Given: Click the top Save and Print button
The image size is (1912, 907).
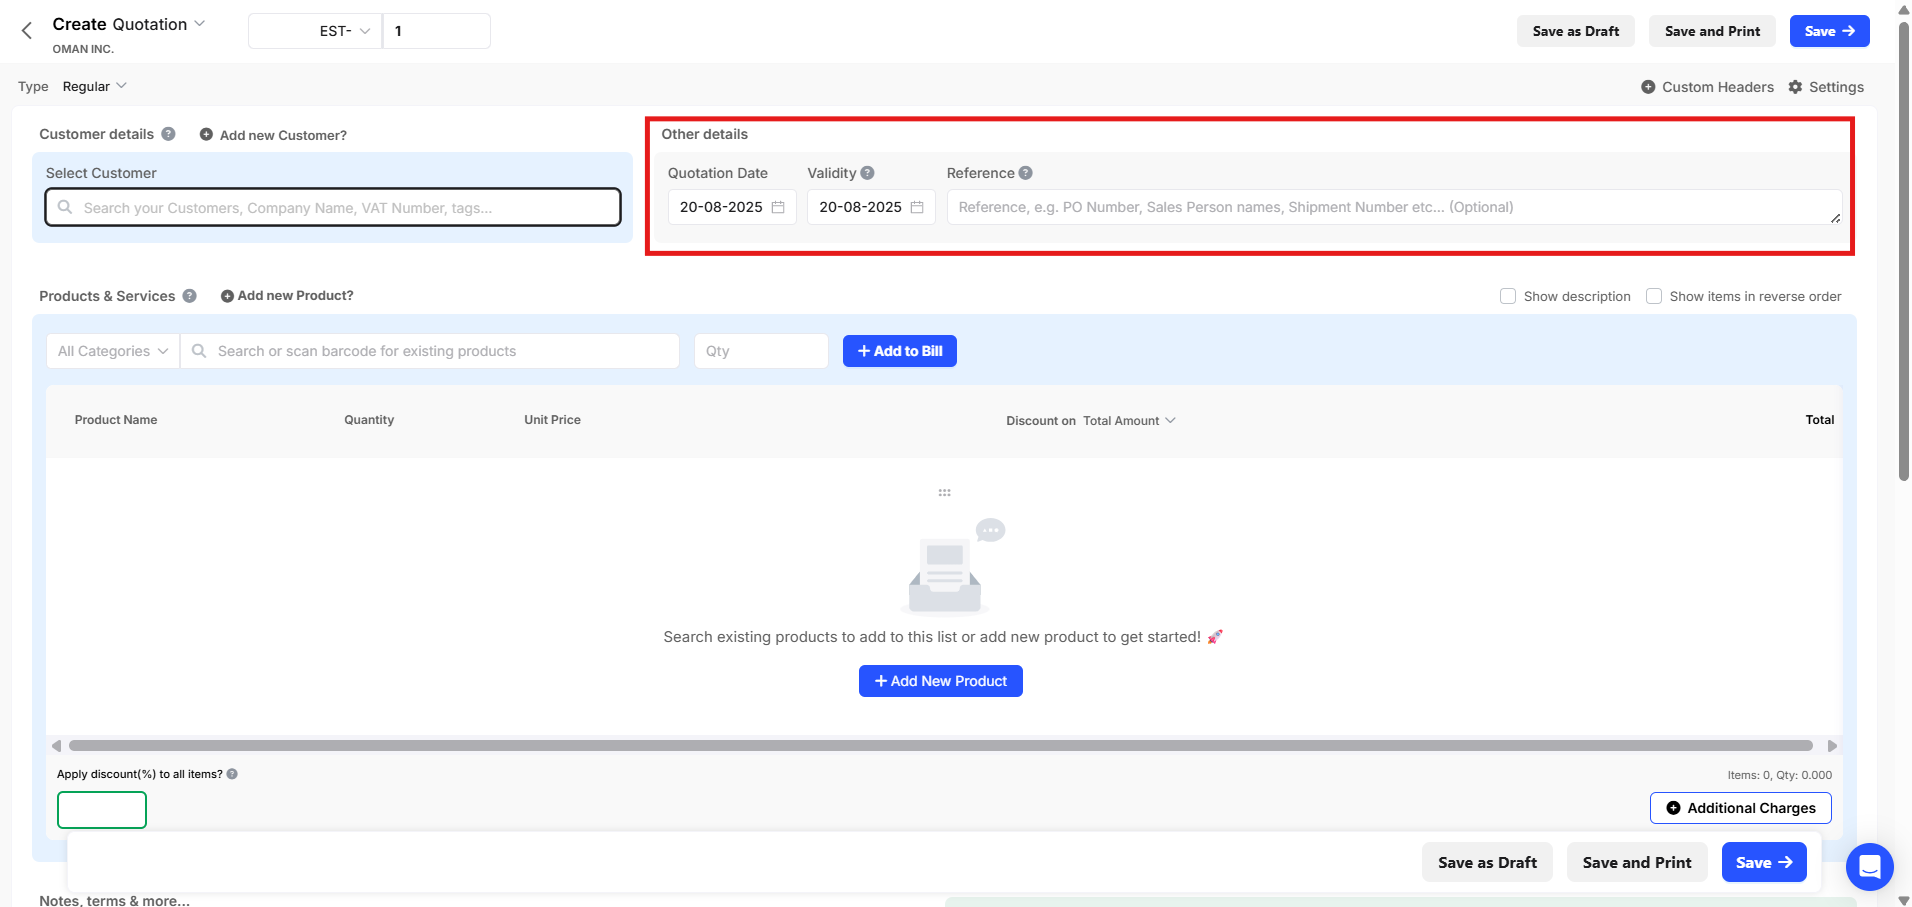Looking at the screenshot, I should point(1712,31).
